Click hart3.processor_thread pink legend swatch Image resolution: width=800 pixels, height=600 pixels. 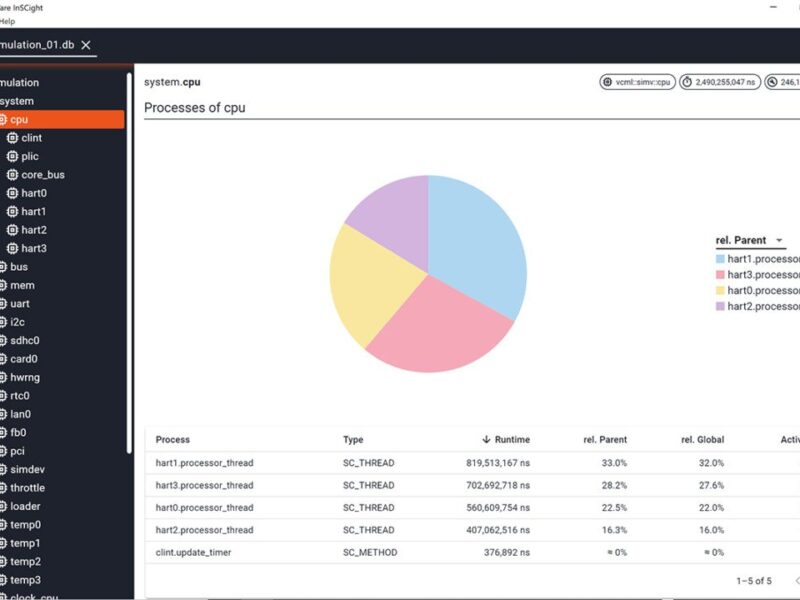[x=720, y=274]
